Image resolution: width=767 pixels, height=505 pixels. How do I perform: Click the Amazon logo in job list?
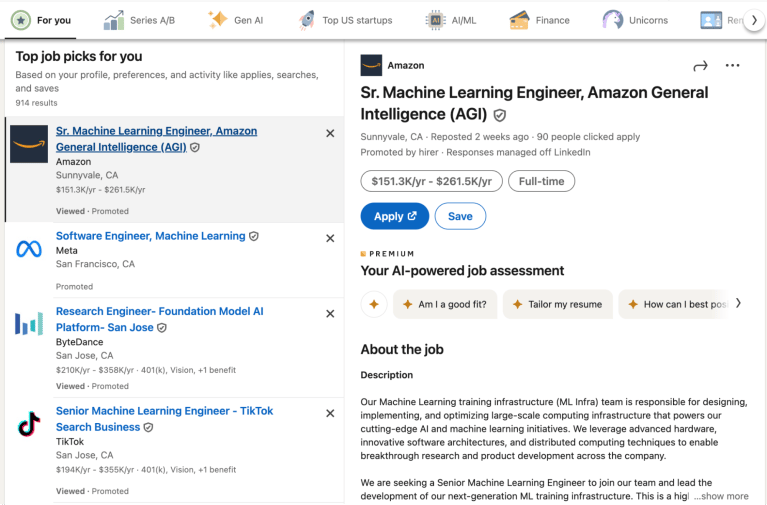(x=29, y=144)
